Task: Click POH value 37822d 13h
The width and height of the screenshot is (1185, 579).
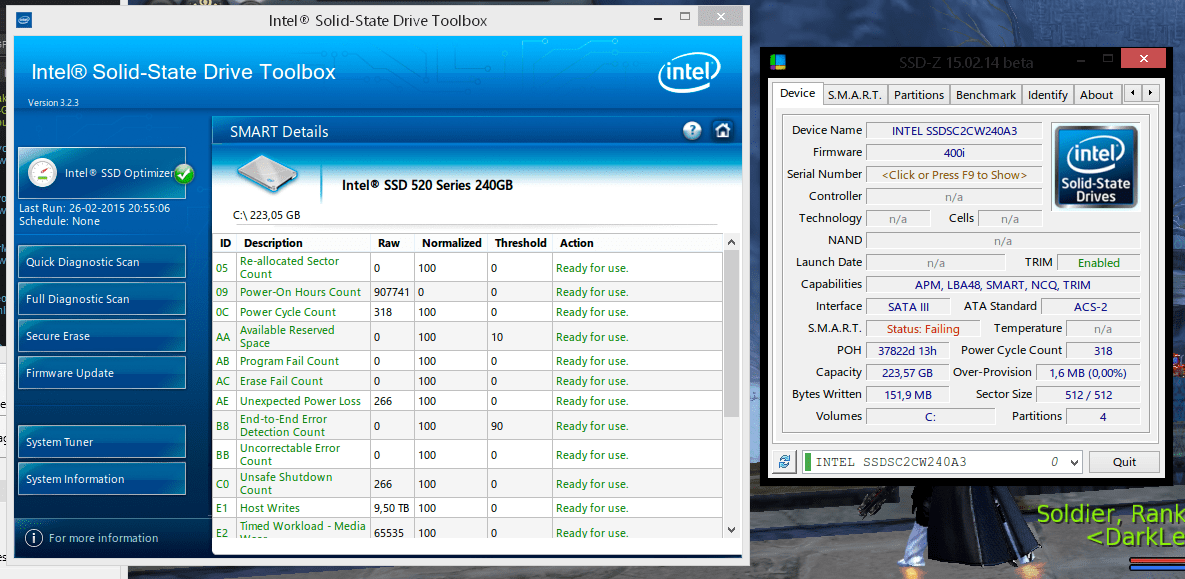Action: tap(908, 351)
